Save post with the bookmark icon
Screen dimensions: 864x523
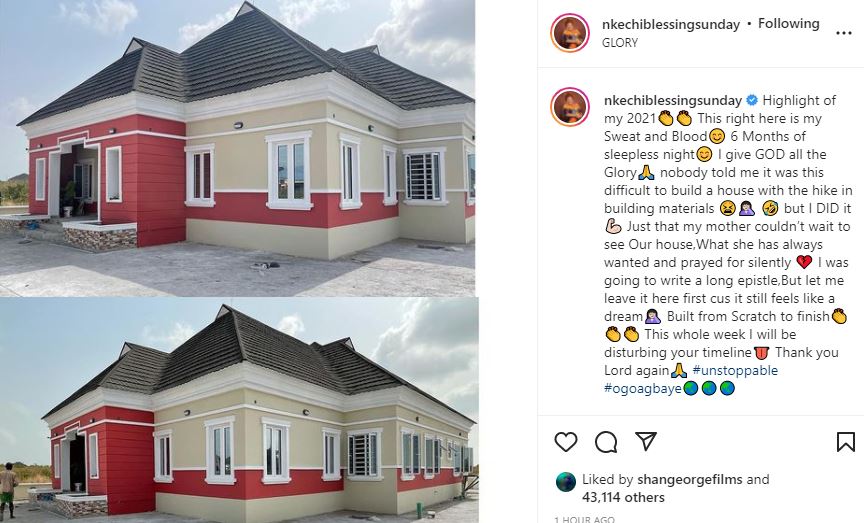coord(846,441)
